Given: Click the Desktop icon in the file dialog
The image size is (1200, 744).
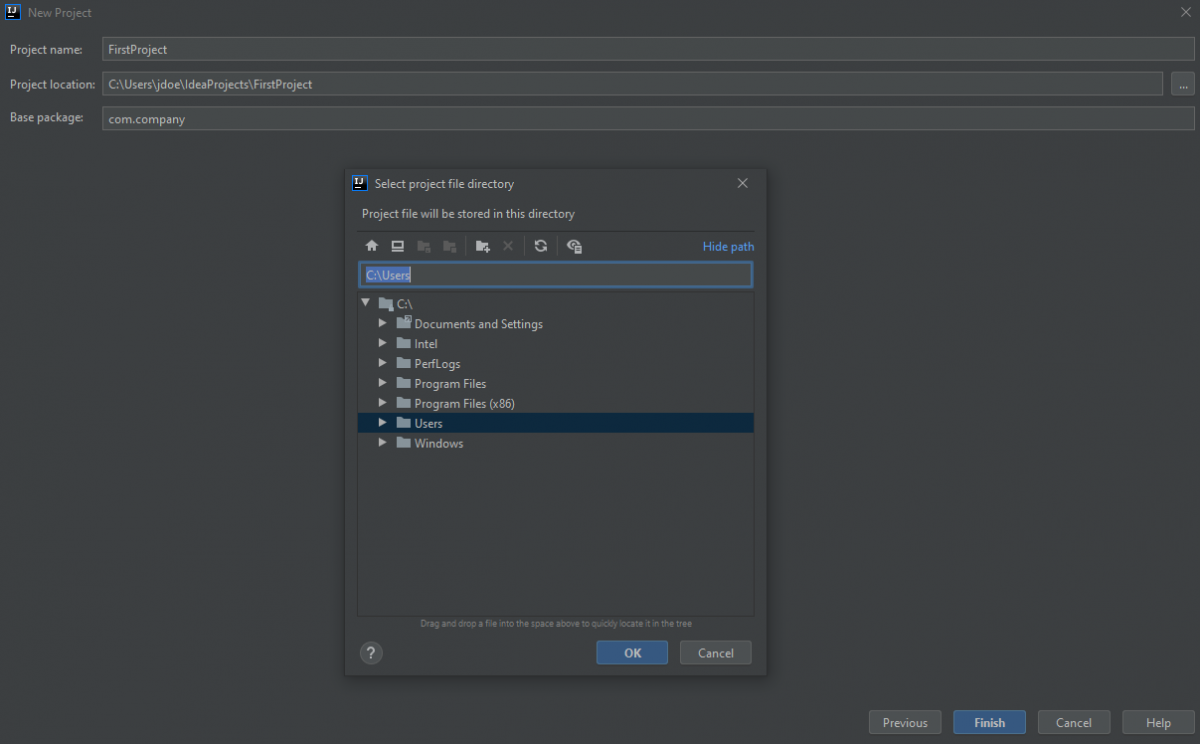Looking at the screenshot, I should tap(397, 246).
